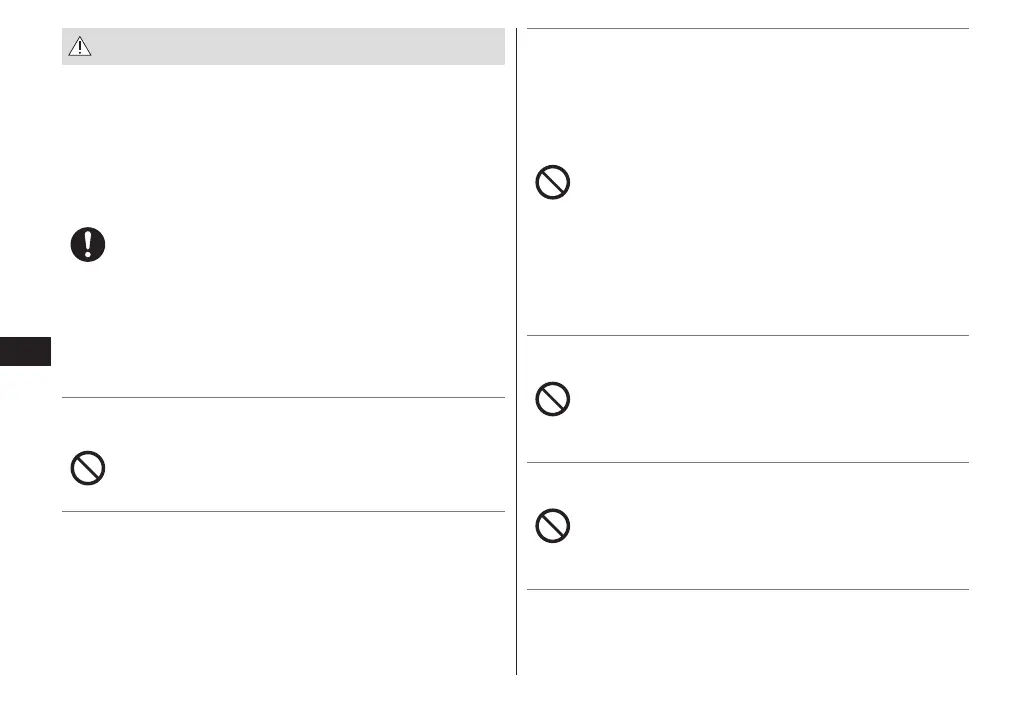The image size is (1032, 726).
Task: Click the horizontal line at the top of the right column
Action: (747, 29)
